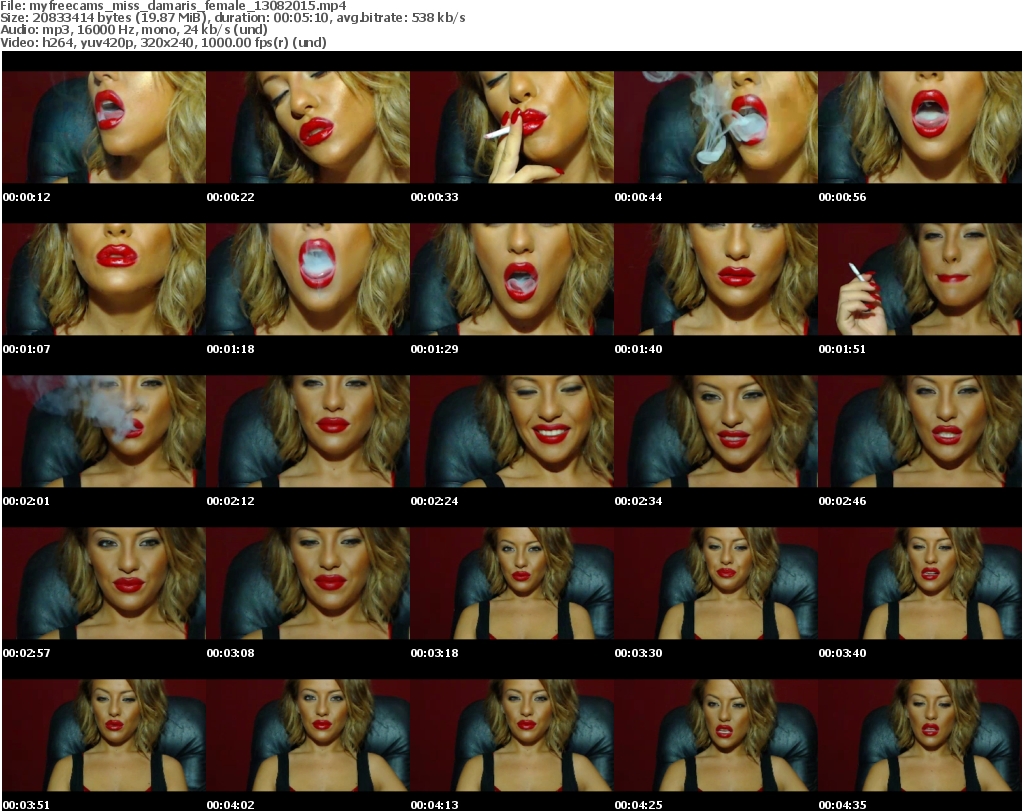Click the 'Size: 20833414 bytes' info line
The height and width of the screenshot is (811, 1024).
coord(232,18)
